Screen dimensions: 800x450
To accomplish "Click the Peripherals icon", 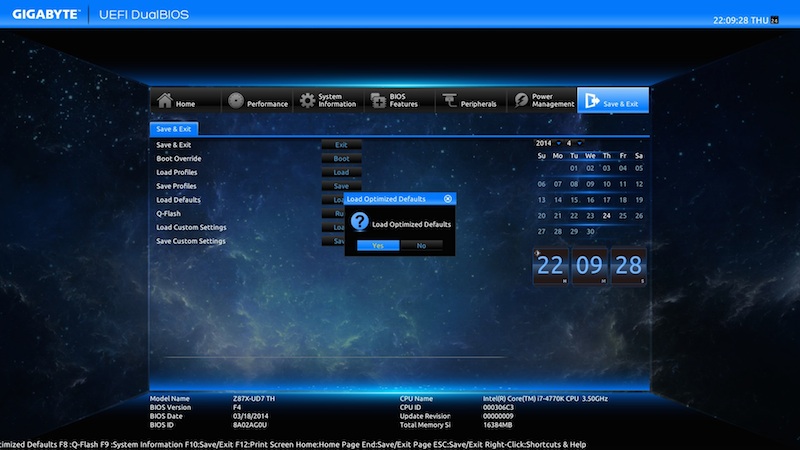I will [449, 101].
